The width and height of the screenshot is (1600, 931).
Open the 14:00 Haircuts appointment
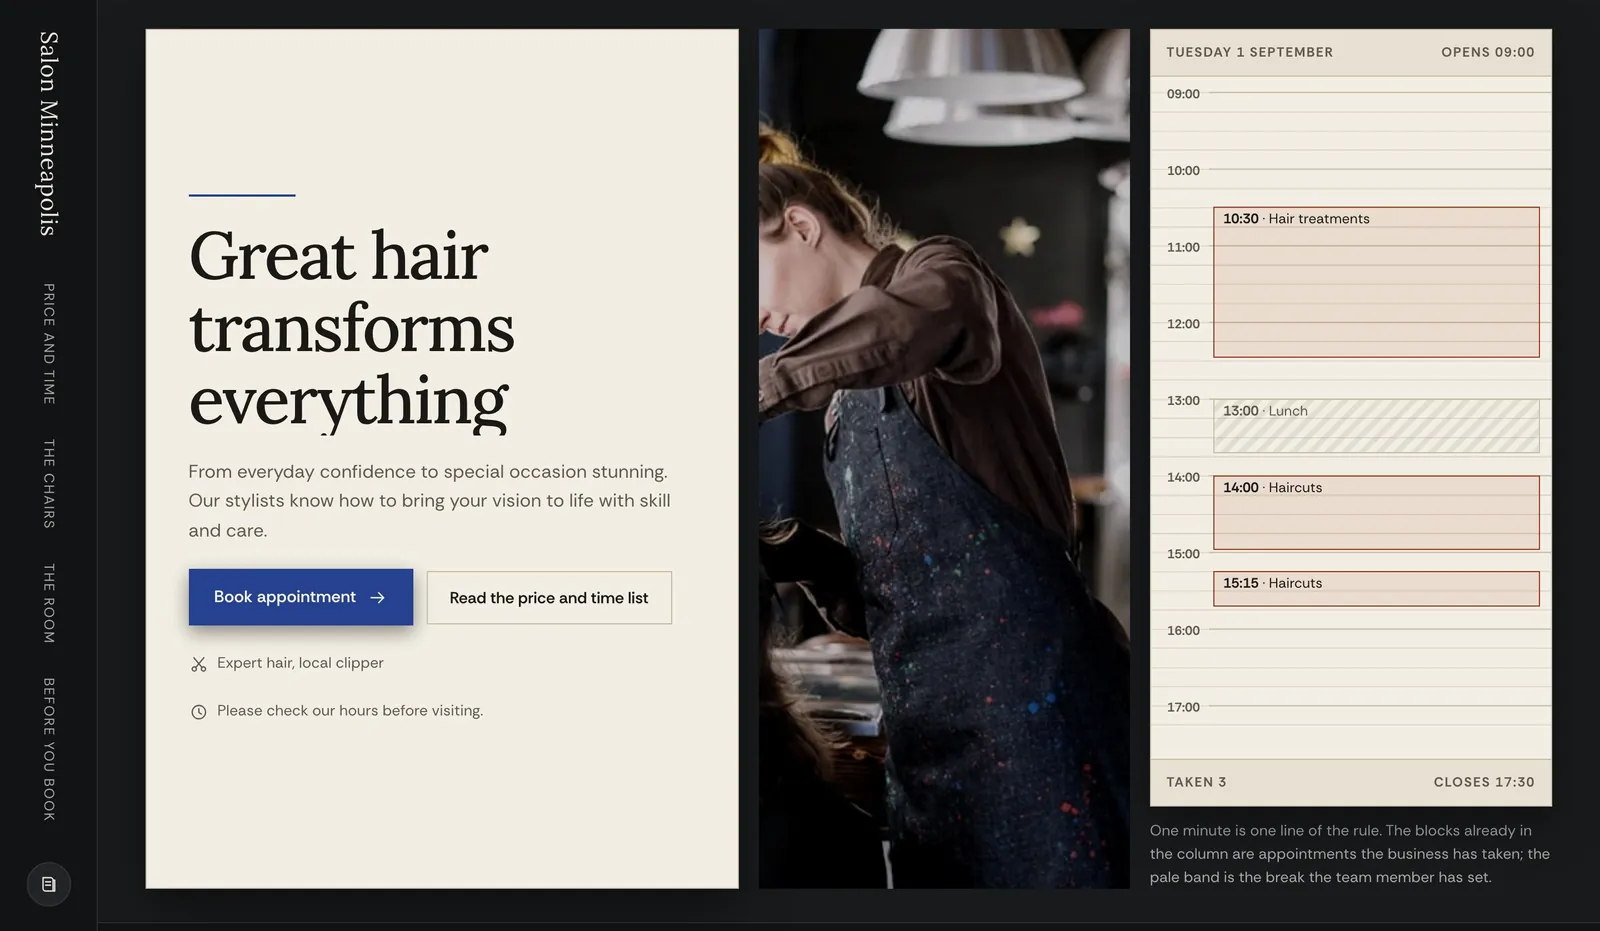(x=1376, y=513)
